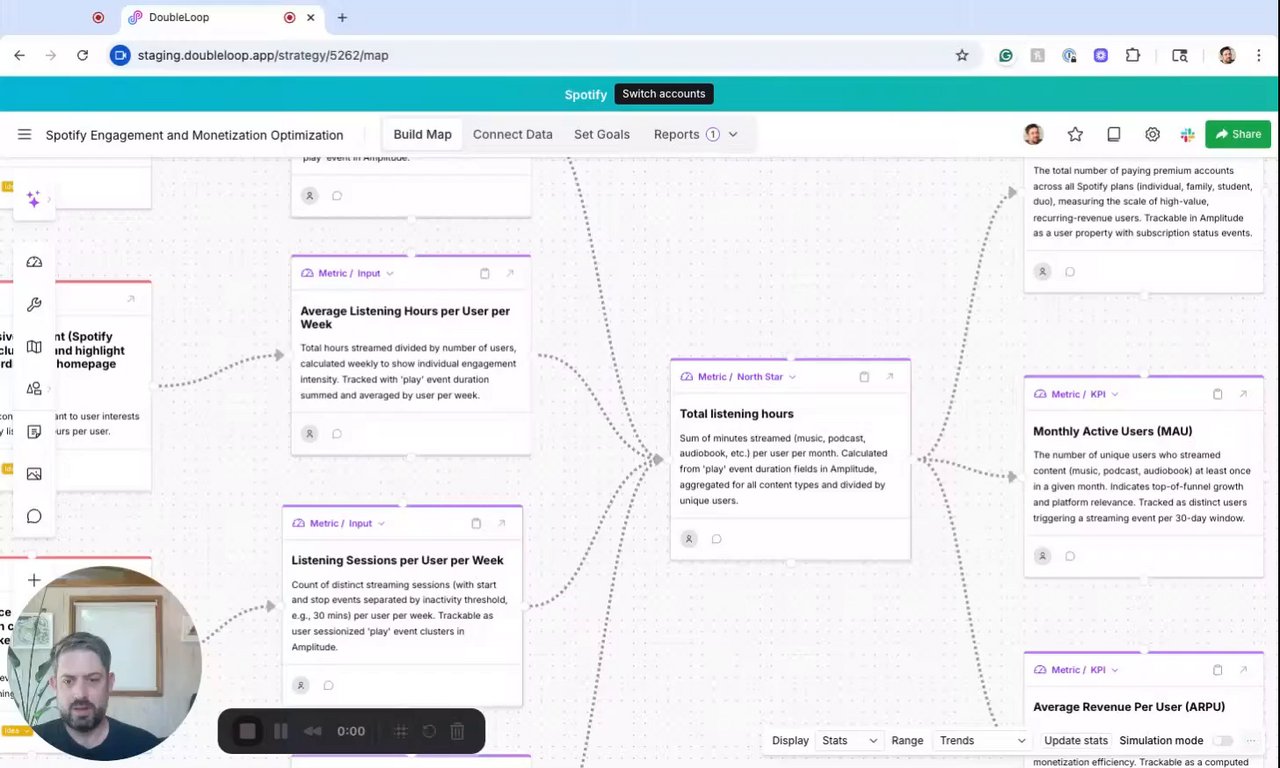1280x768 pixels.
Task: Restart the recording
Action: pos(429,731)
